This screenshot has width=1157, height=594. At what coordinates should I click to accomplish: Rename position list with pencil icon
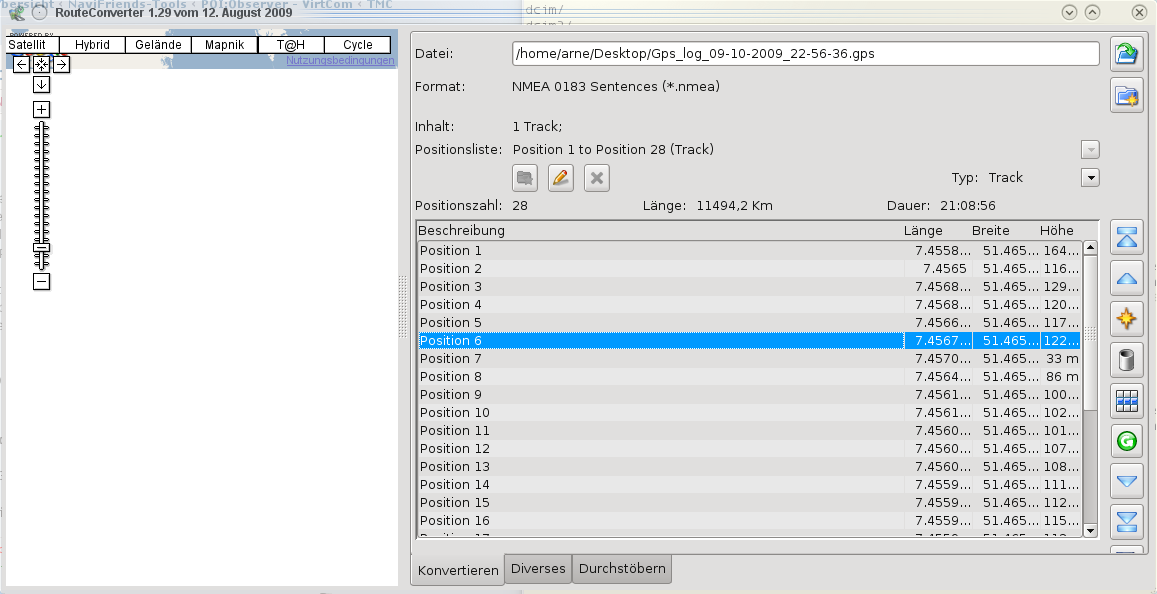tap(561, 179)
